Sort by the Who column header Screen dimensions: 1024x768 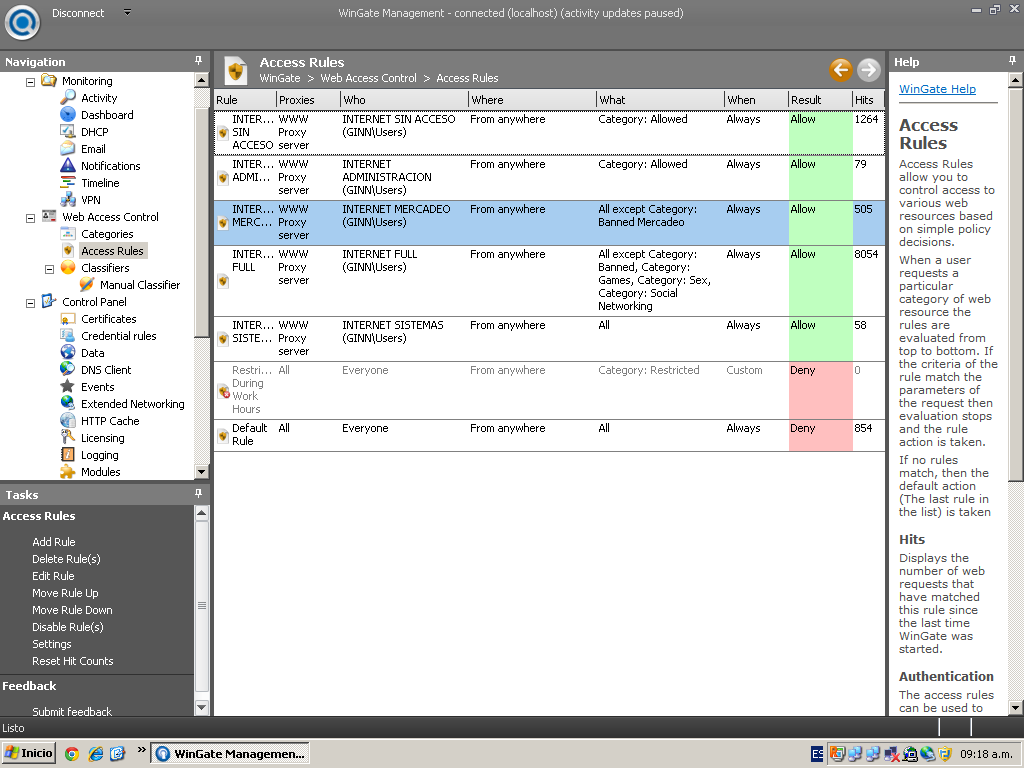pos(404,100)
